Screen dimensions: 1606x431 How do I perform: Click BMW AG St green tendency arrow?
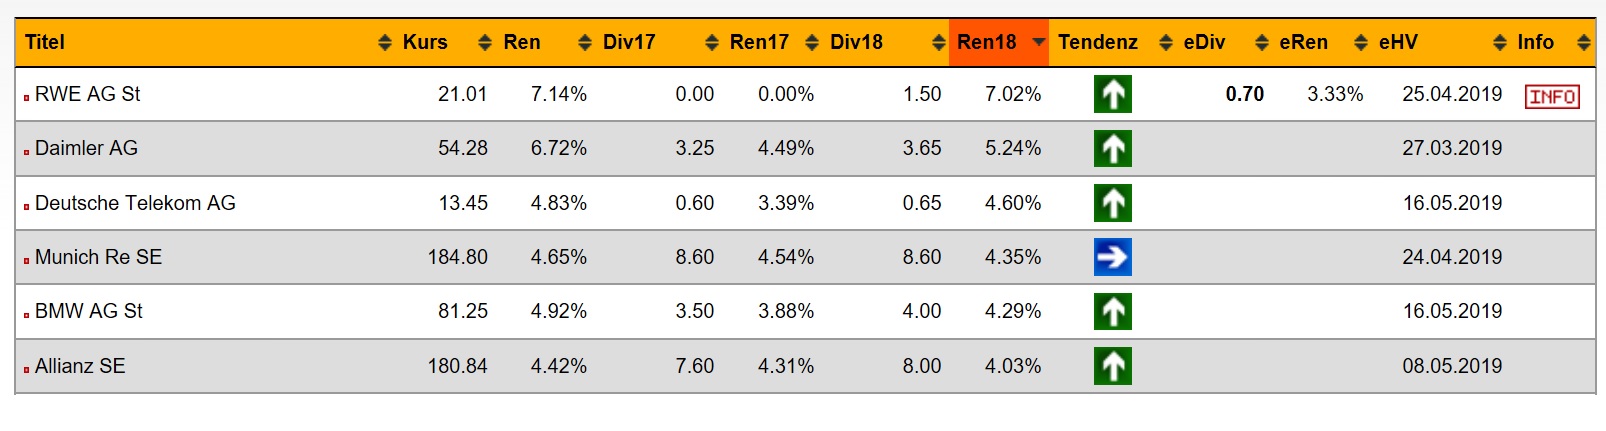click(x=1112, y=311)
